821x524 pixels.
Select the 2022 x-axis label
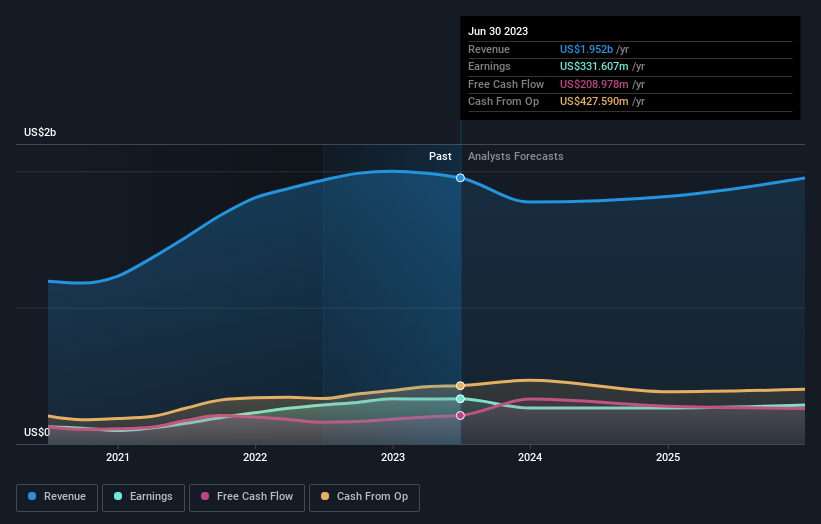255,458
